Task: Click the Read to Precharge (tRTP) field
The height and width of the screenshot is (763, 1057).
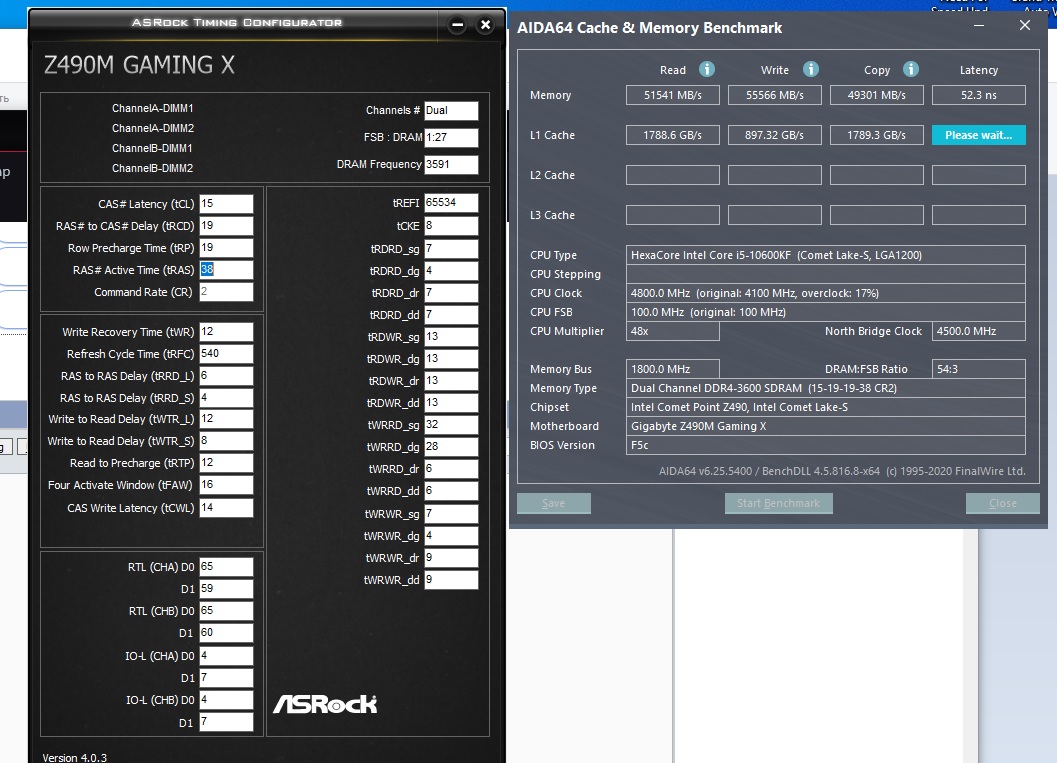Action: [x=226, y=463]
